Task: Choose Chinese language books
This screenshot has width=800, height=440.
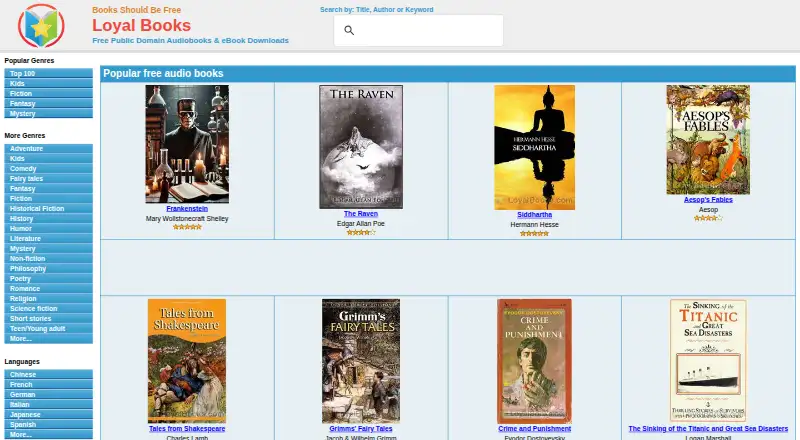Action: click(x=48, y=375)
